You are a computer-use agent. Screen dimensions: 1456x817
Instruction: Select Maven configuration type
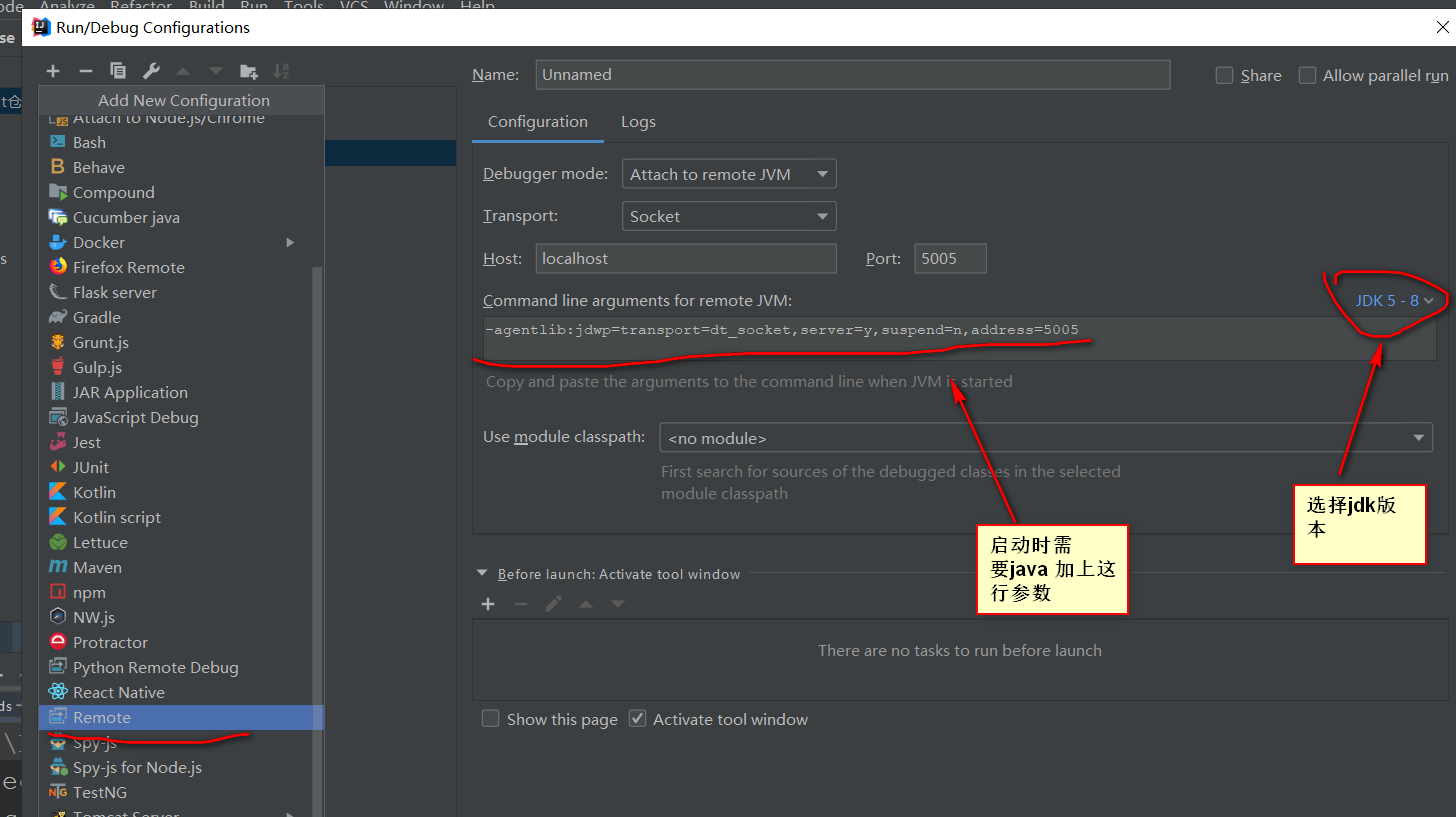[x=180, y=568]
